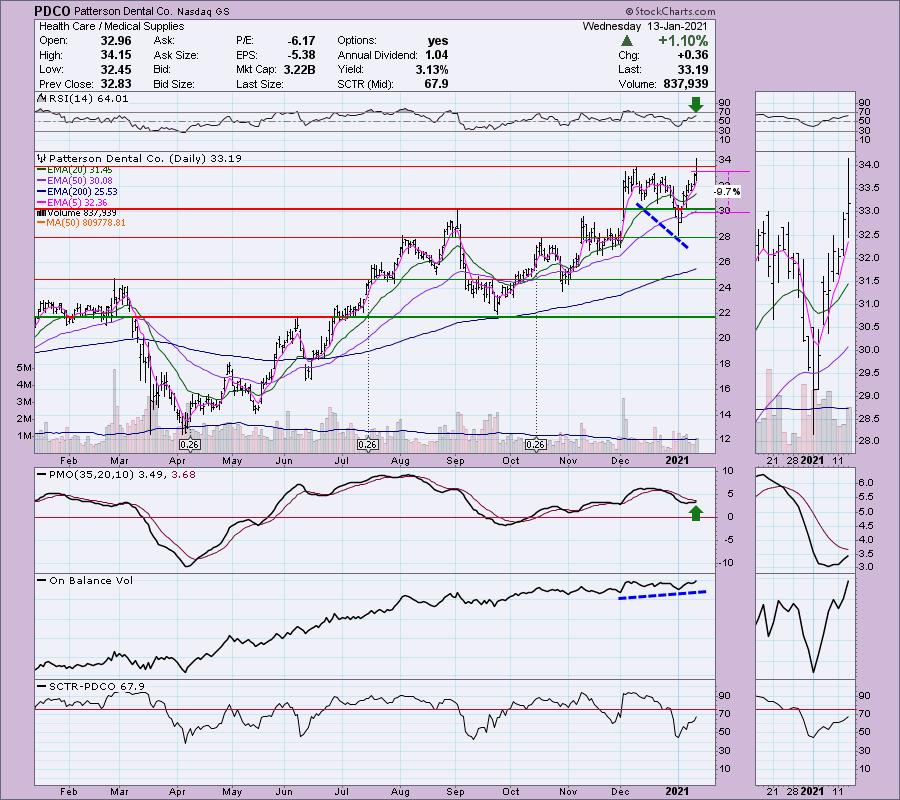The image size is (900, 800).
Task: Click the EMA(200) 25.53 legend text
Action: (82, 192)
